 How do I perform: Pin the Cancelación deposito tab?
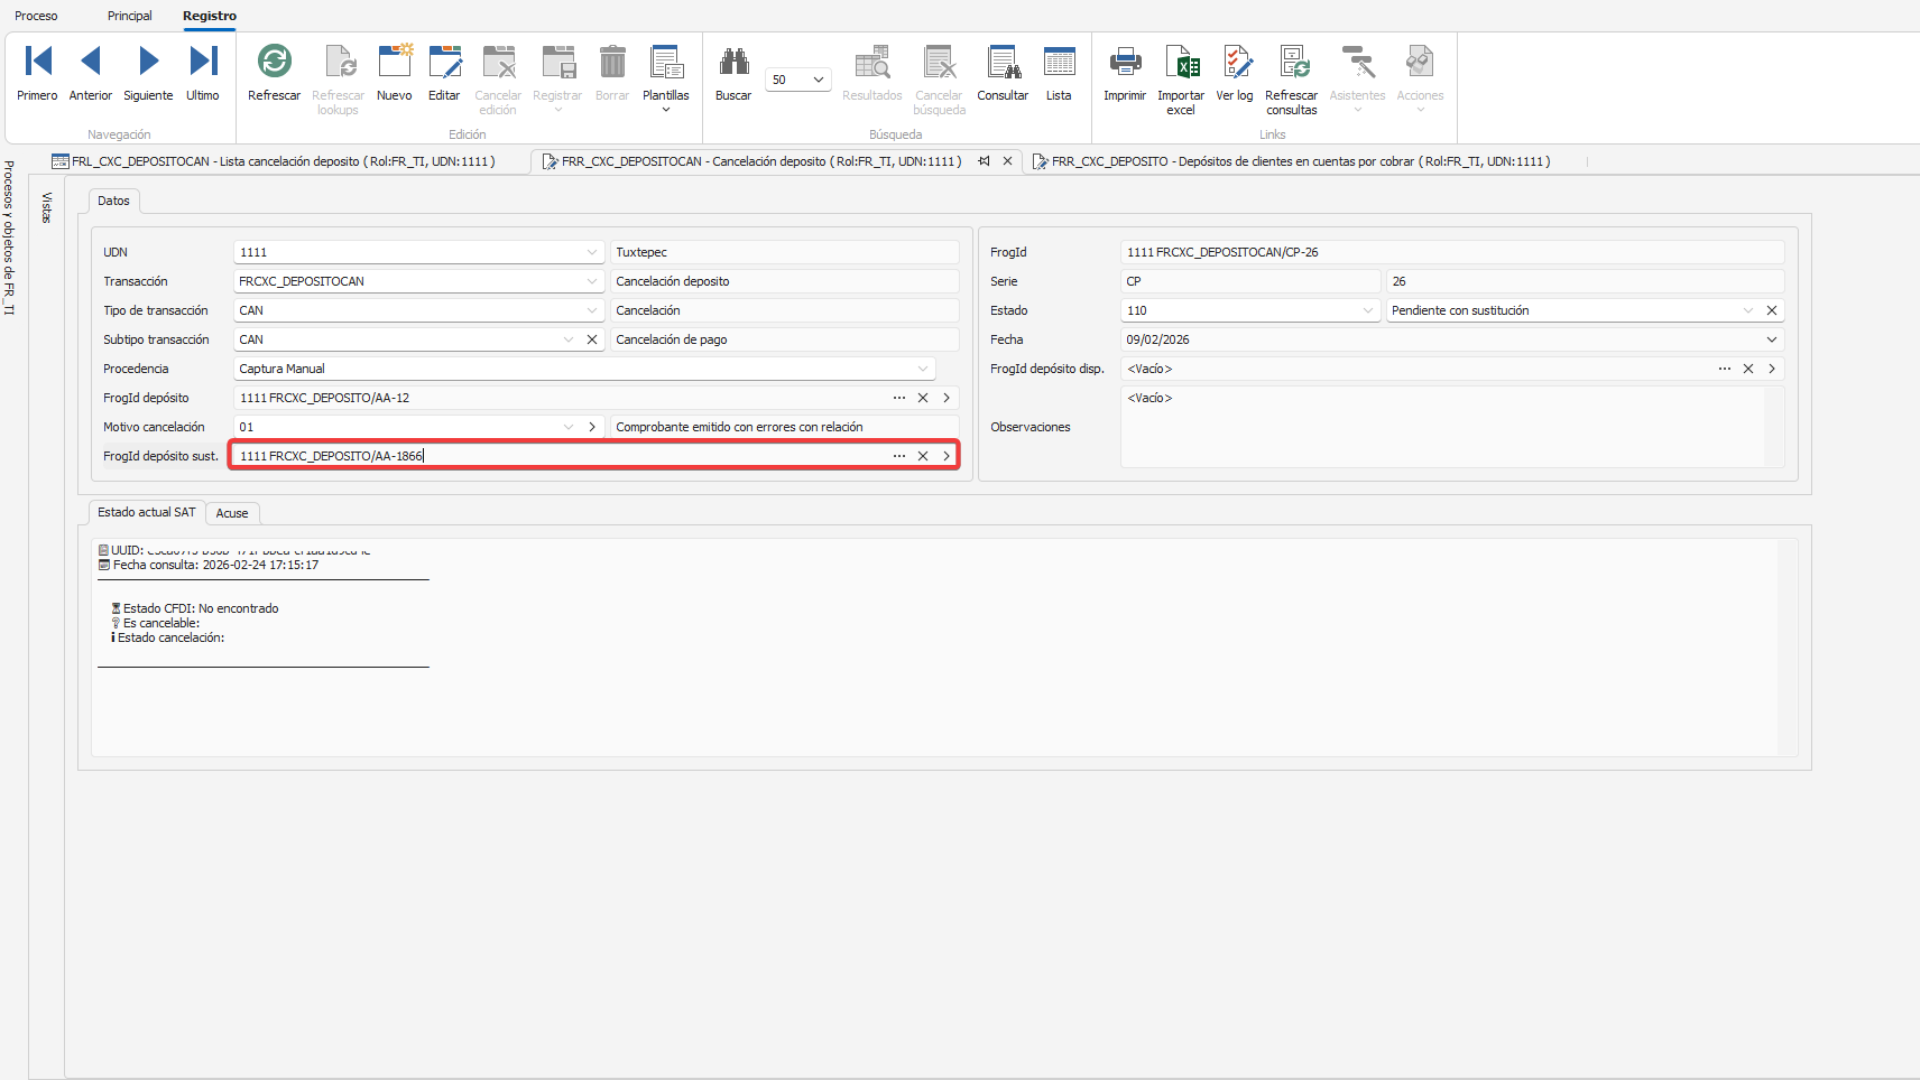click(985, 161)
